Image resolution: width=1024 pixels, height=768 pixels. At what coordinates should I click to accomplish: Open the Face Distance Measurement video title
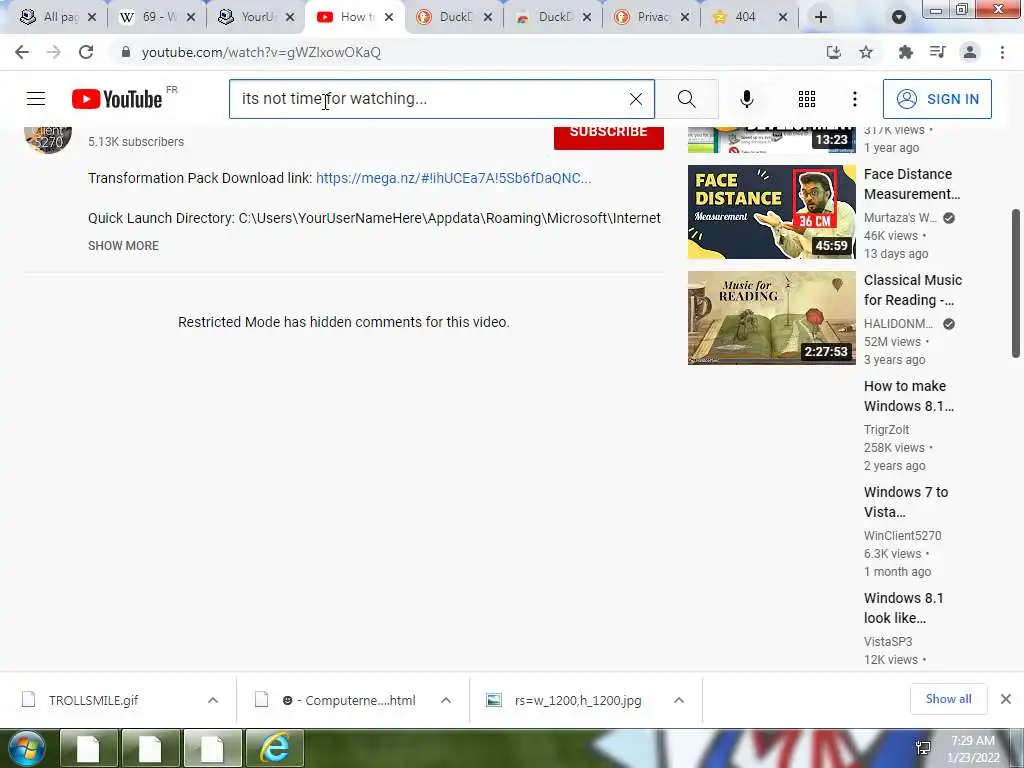pyautogui.click(x=912, y=184)
